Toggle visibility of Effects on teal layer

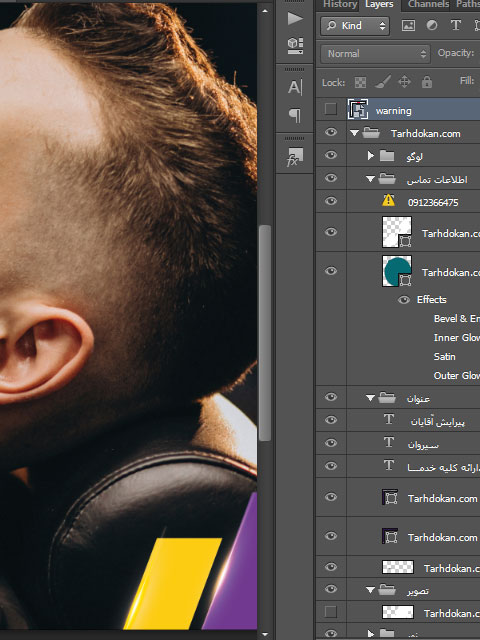(x=404, y=300)
